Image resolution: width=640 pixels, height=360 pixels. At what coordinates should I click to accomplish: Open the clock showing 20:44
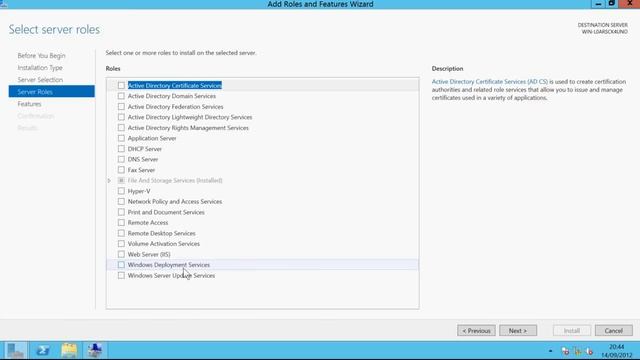coord(616,351)
